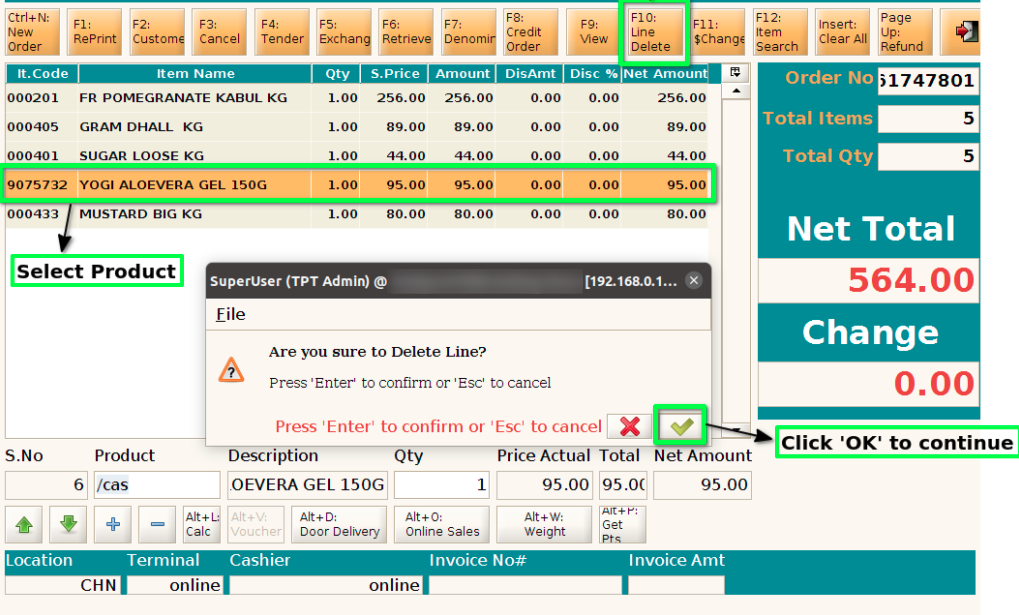This screenshot has width=1019, height=615.
Task: Click Alt+O Online Sales button
Action: point(442,524)
